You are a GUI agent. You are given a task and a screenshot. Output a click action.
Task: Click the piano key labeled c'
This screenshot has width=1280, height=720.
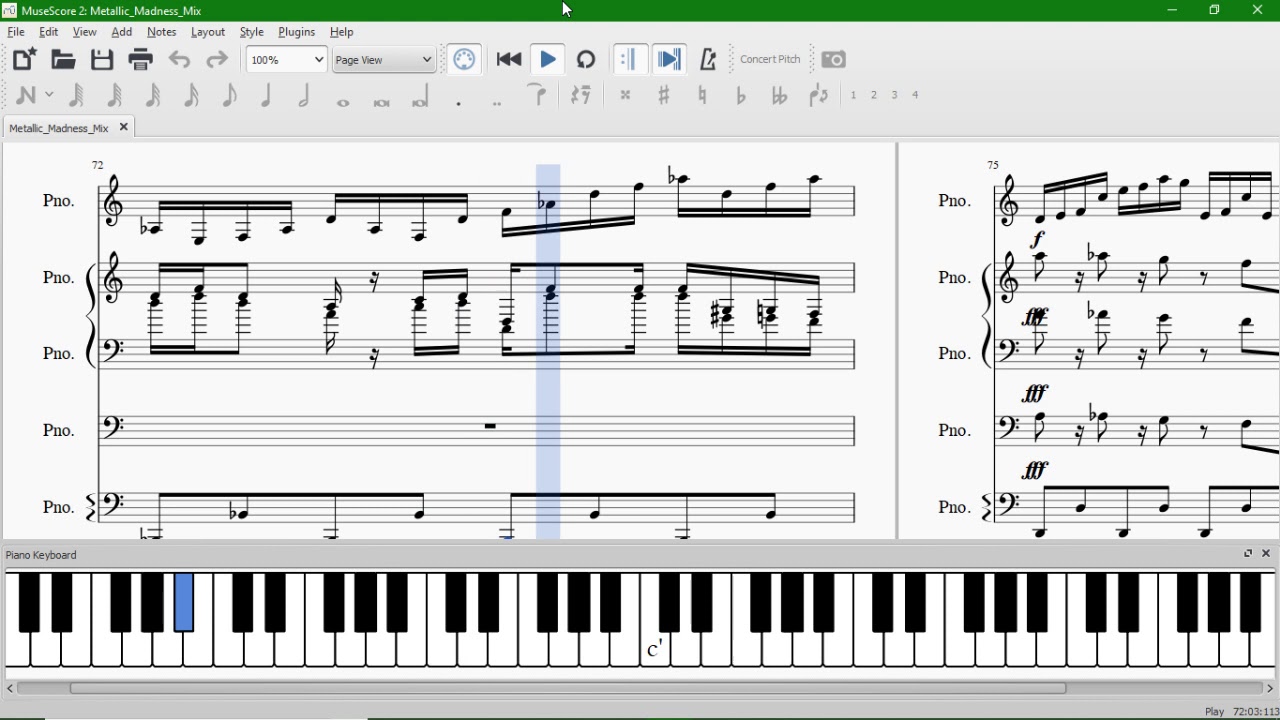[x=655, y=650]
